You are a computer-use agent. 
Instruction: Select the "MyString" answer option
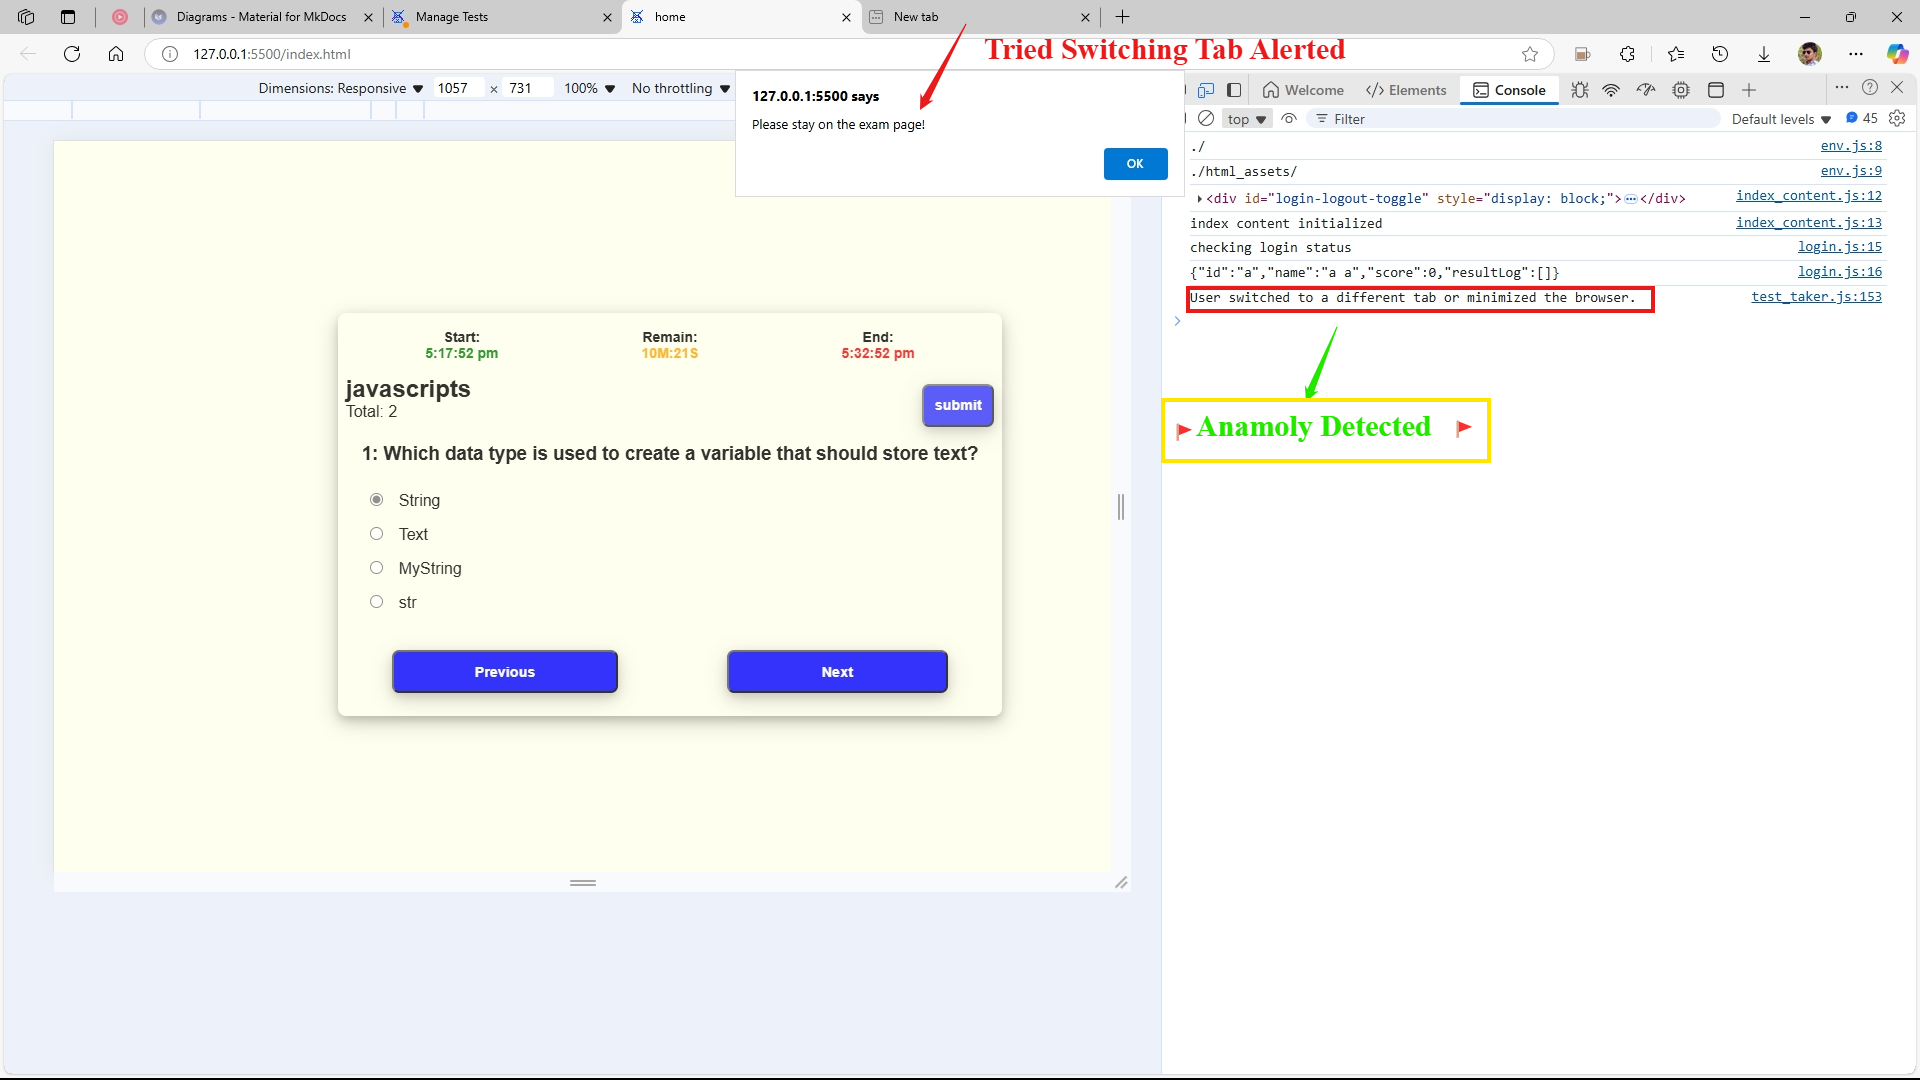point(377,568)
